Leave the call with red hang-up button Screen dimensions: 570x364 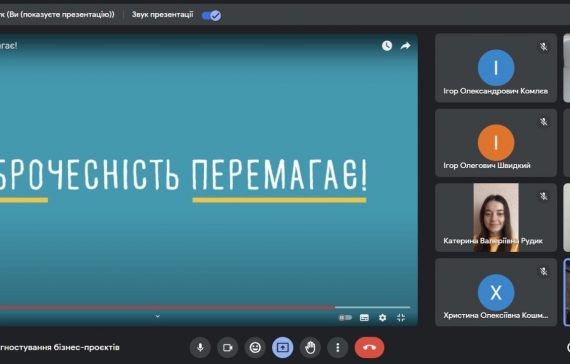click(369, 348)
